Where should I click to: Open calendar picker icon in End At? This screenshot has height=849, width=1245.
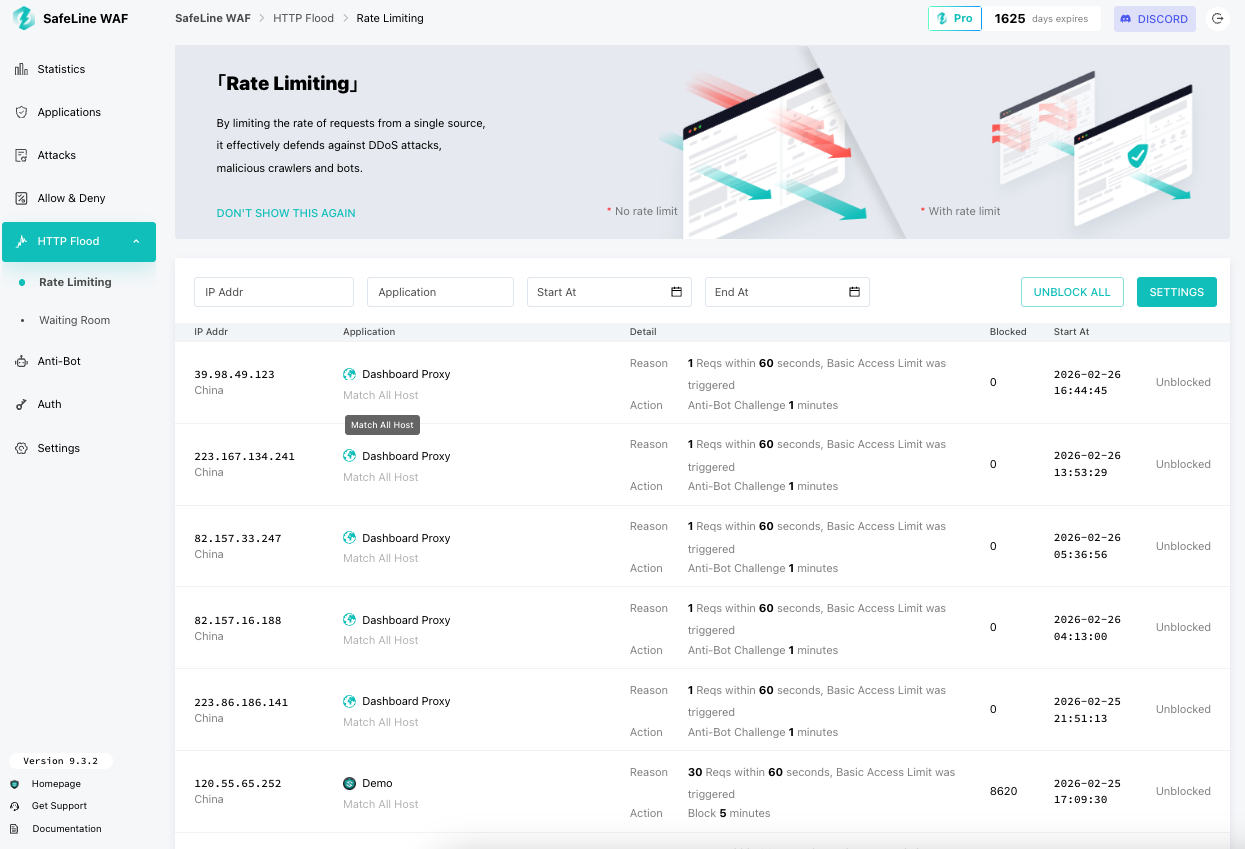click(x=854, y=292)
